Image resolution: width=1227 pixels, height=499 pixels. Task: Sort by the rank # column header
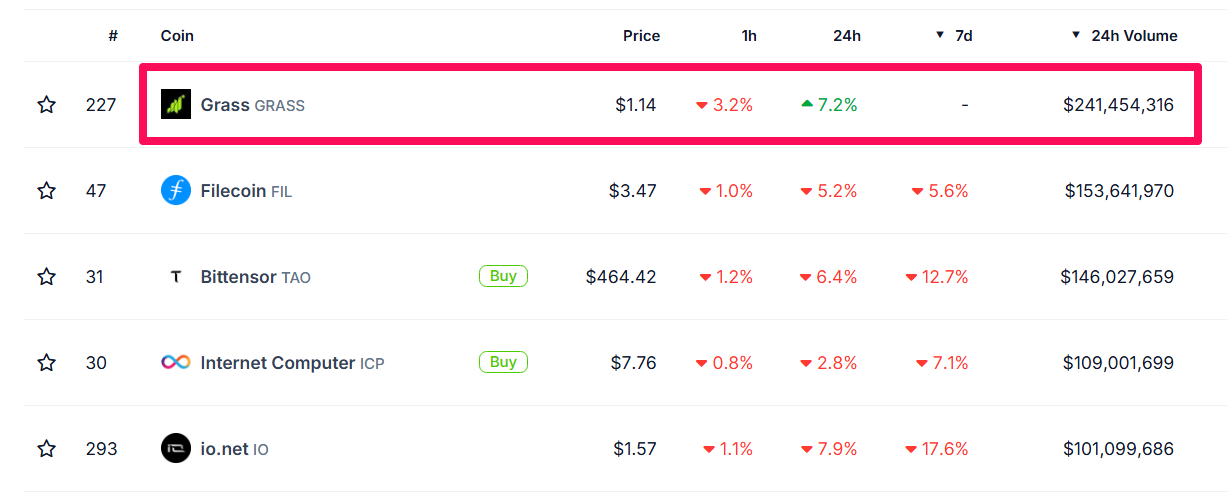coord(113,36)
